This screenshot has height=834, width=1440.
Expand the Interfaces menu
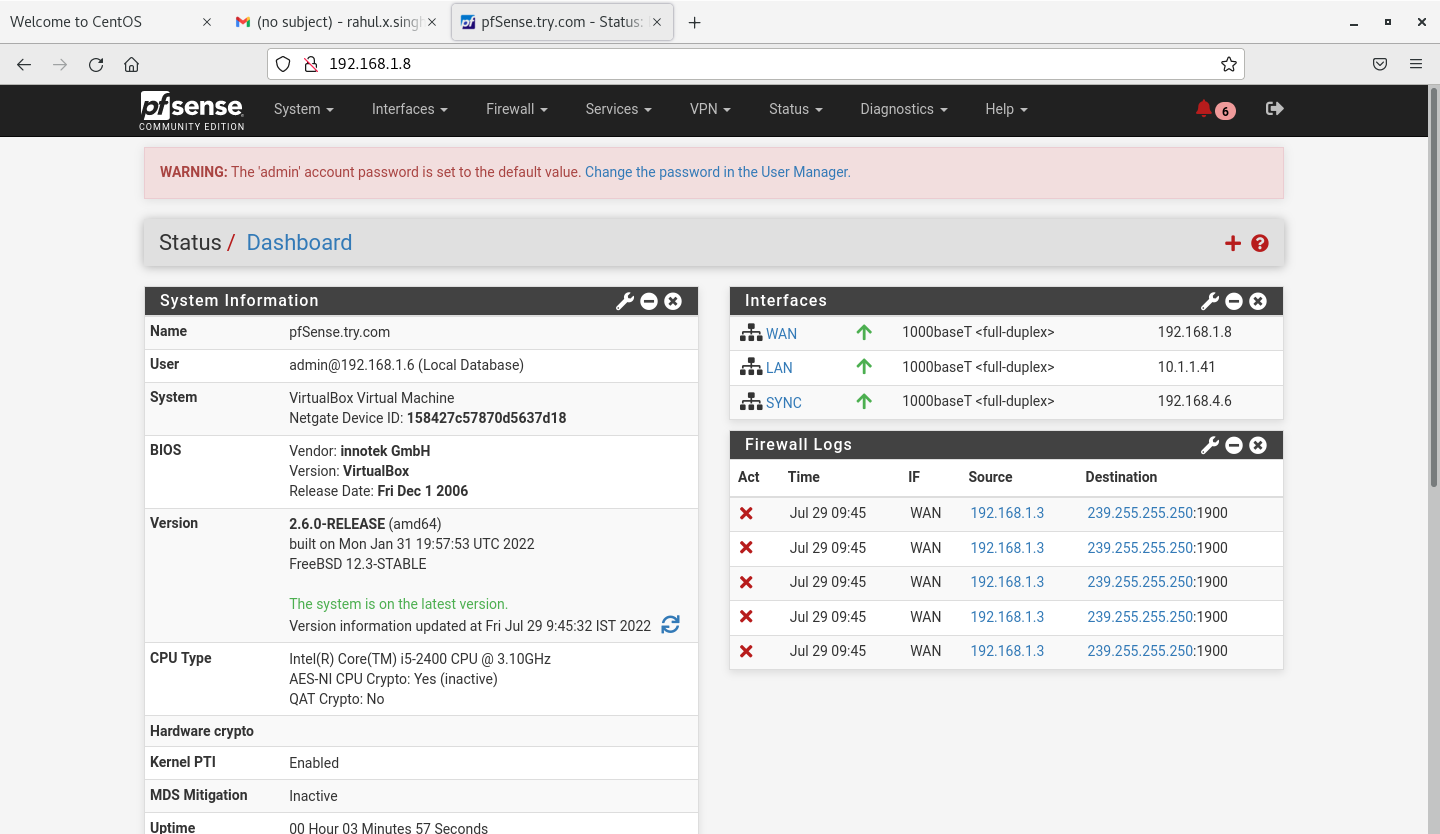pos(410,109)
